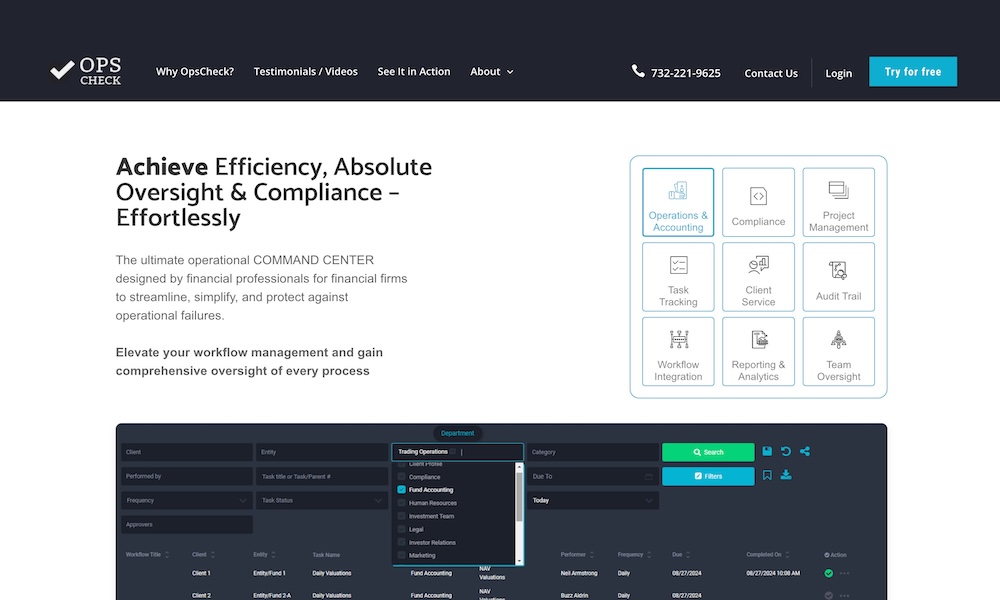The image size is (1000, 600).
Task: Pick the Workflow Integration tile
Action: (678, 351)
